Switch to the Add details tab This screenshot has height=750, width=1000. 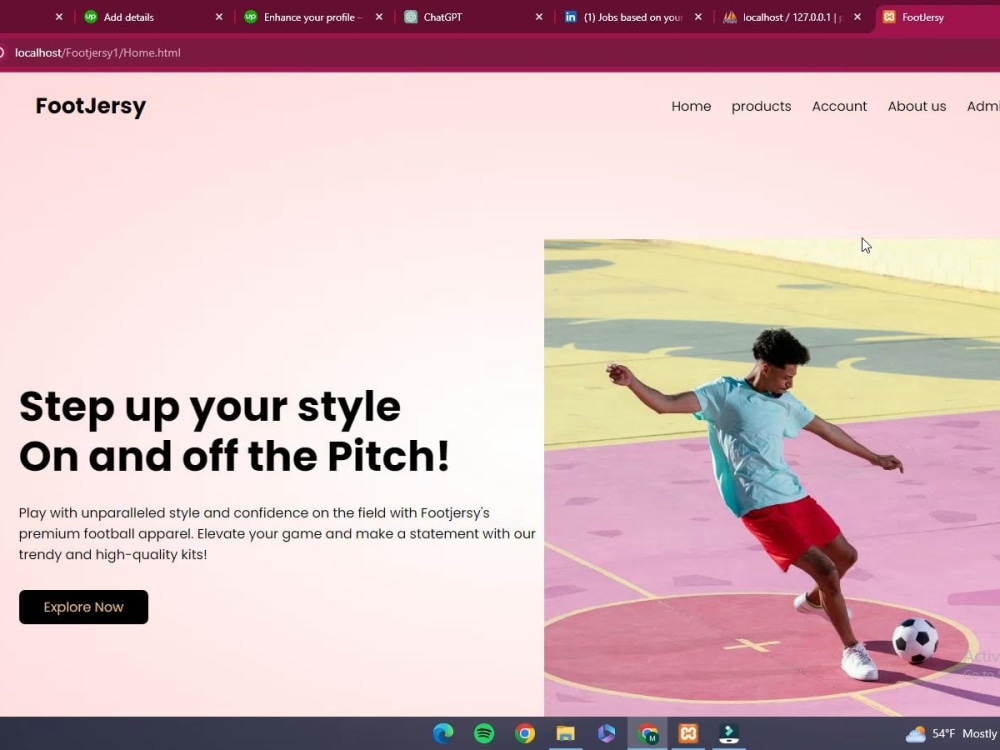pos(153,17)
